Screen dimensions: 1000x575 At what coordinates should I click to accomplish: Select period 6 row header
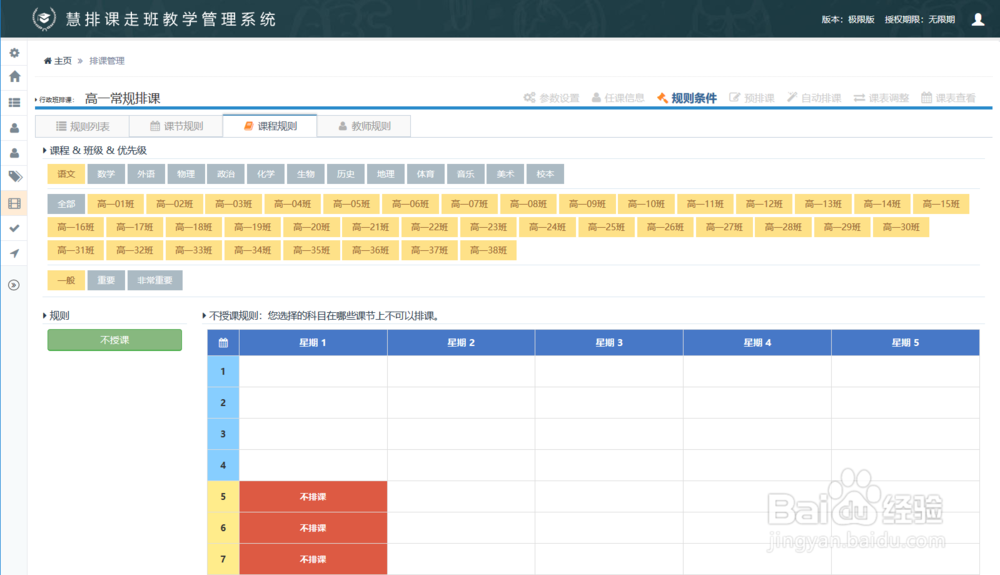pyautogui.click(x=223, y=528)
